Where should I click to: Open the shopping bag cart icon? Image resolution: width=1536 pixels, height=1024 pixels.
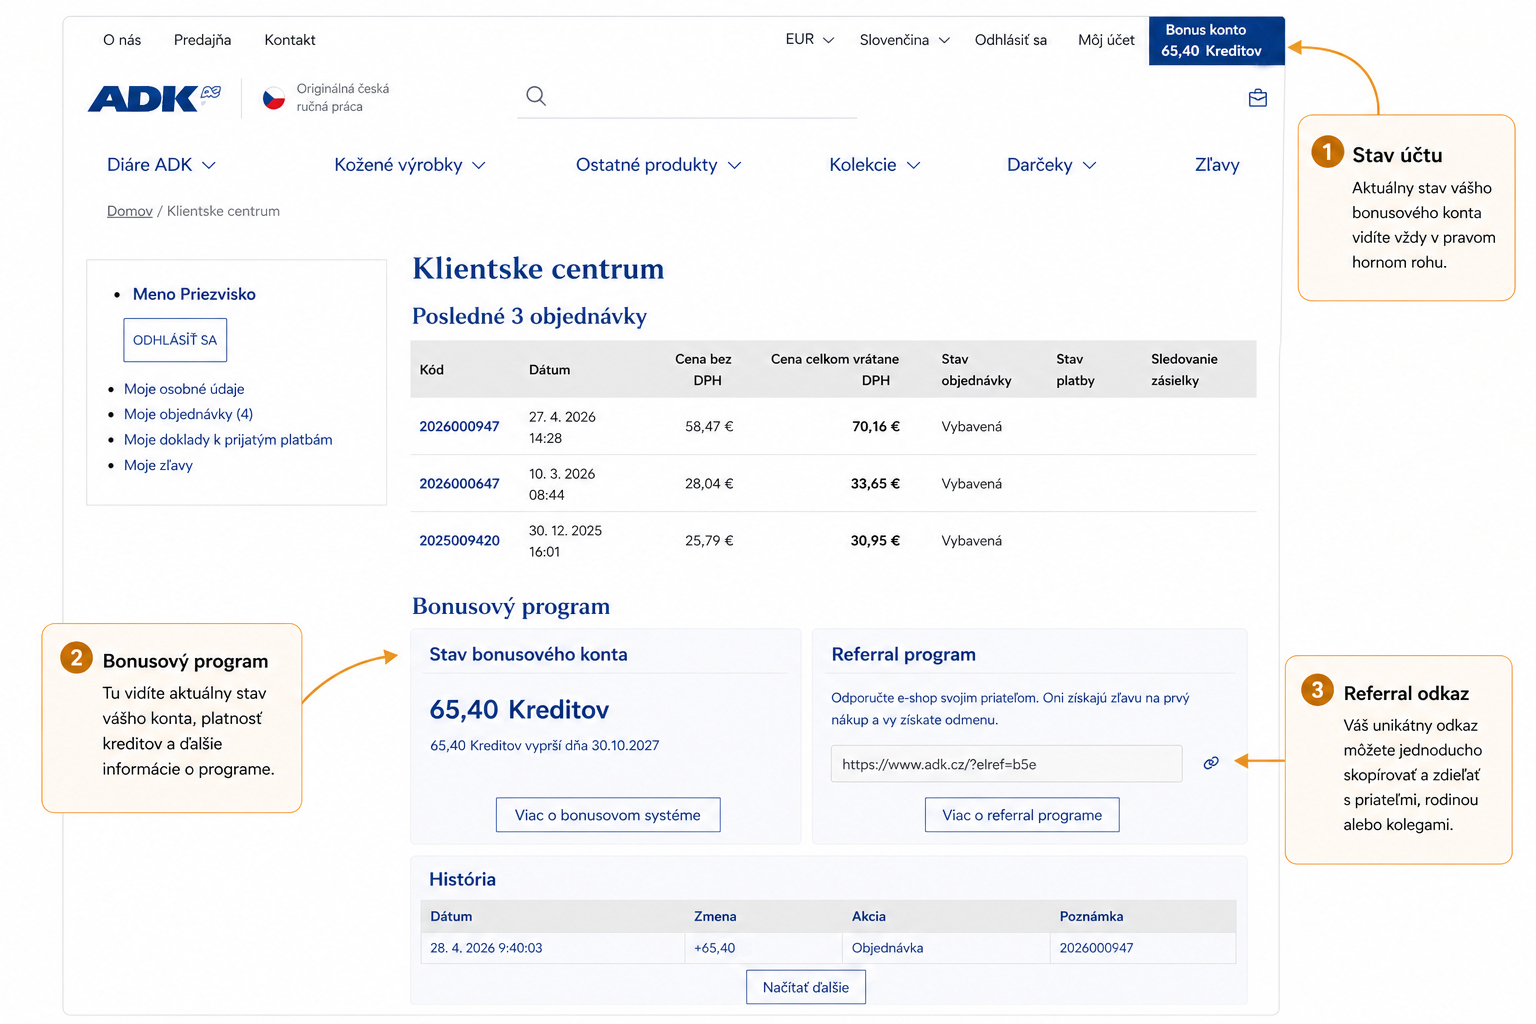1258,98
